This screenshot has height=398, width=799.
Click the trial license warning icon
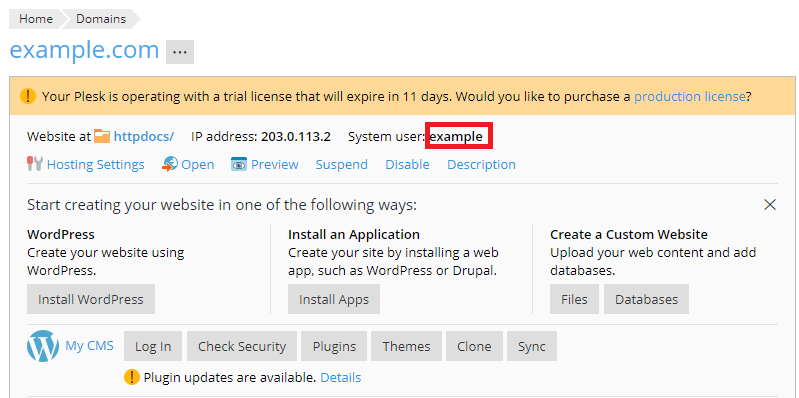28,96
